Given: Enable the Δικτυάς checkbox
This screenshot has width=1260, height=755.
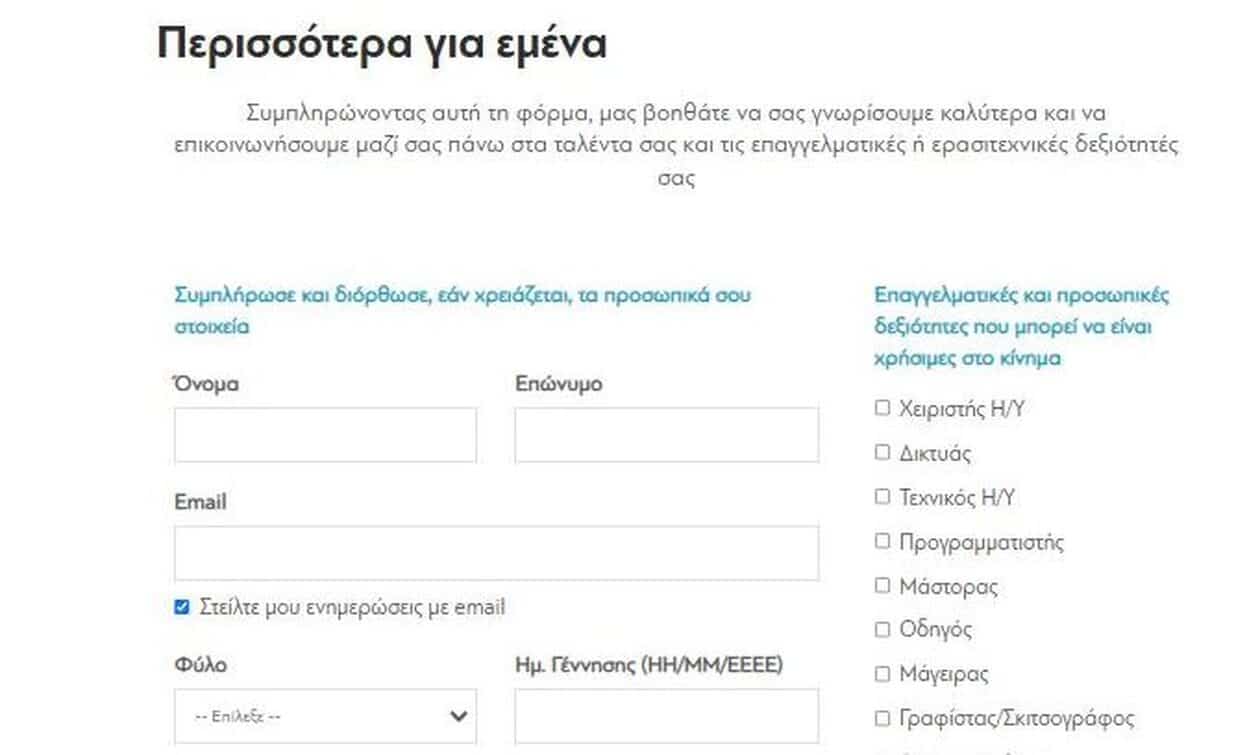Looking at the screenshot, I should click(x=882, y=453).
